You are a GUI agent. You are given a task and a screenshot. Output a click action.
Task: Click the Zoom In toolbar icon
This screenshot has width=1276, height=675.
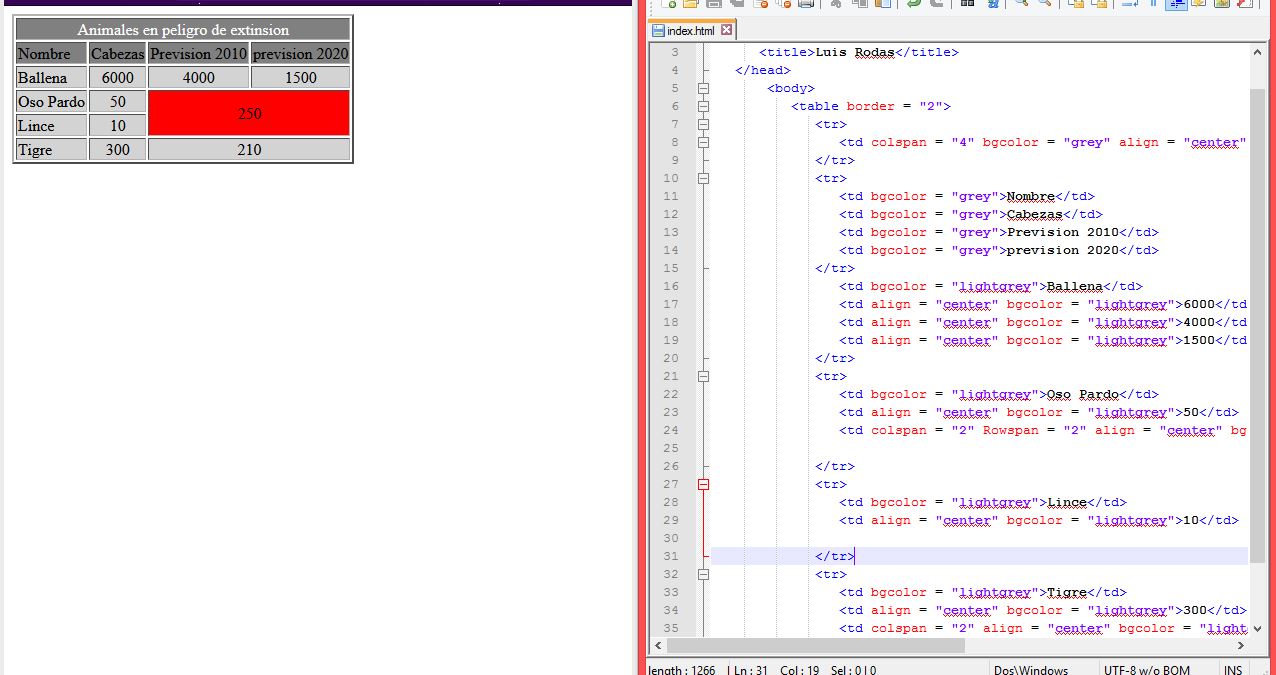[x=1022, y=4]
